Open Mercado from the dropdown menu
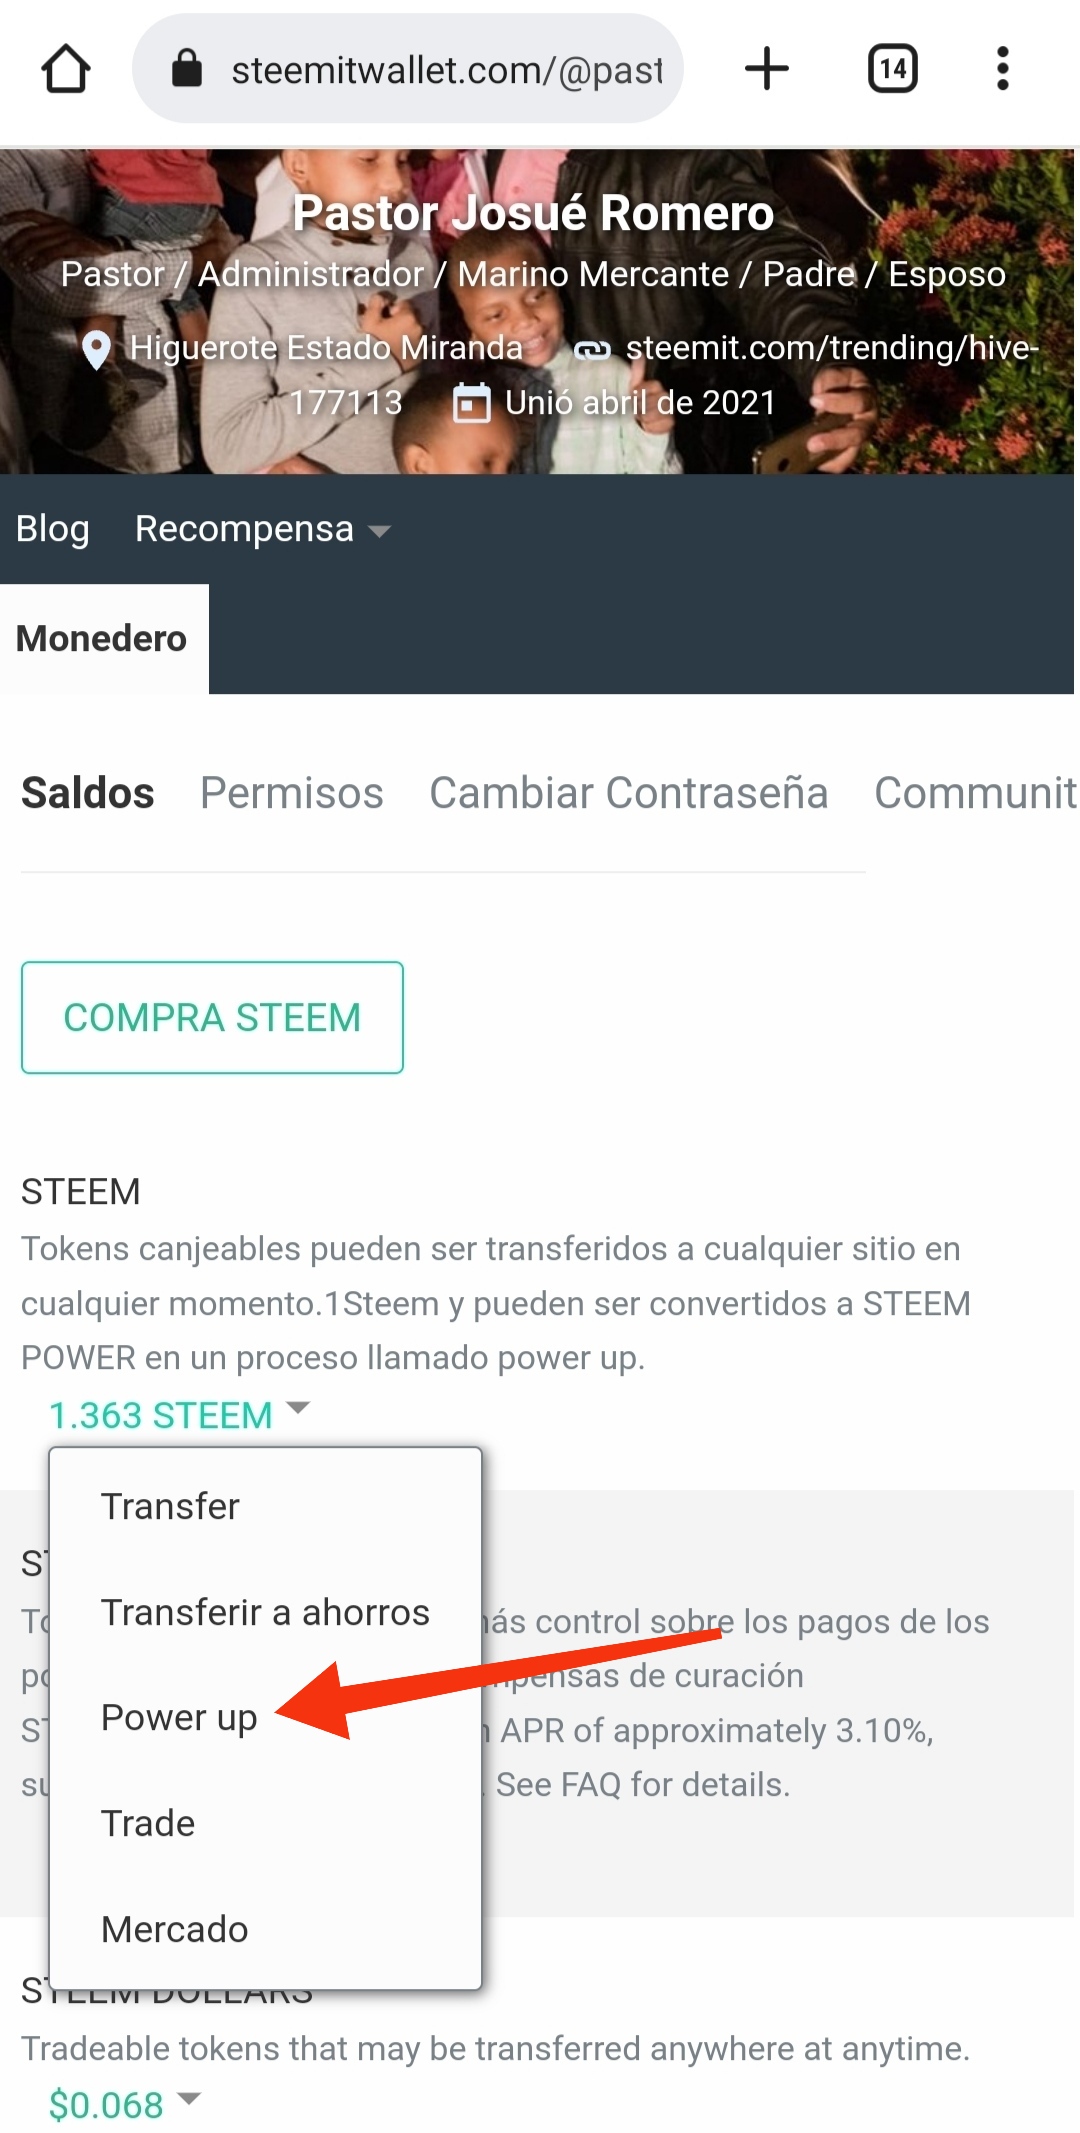Screen dimensions: 1080x2133 [x=175, y=1929]
